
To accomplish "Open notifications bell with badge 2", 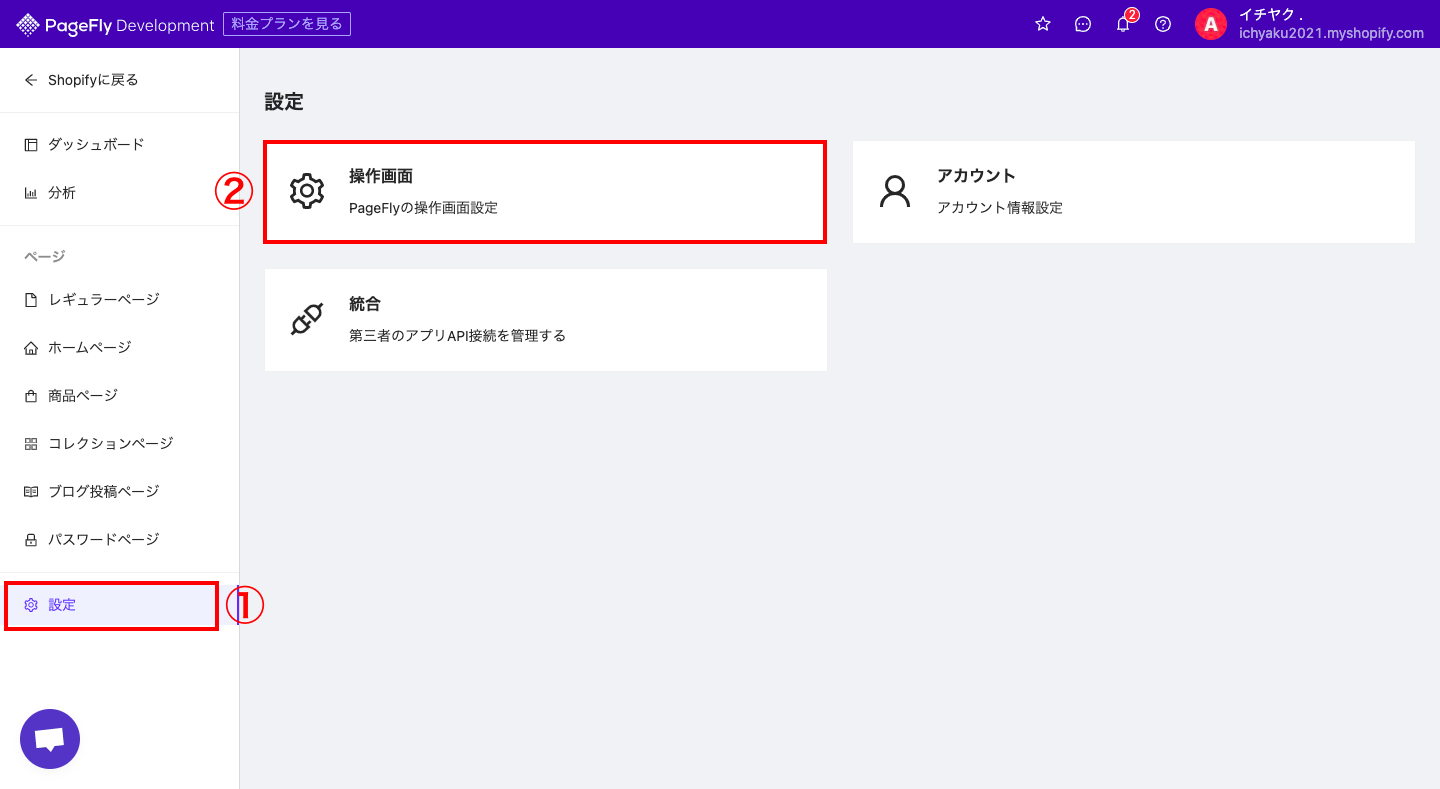I will click(1124, 23).
